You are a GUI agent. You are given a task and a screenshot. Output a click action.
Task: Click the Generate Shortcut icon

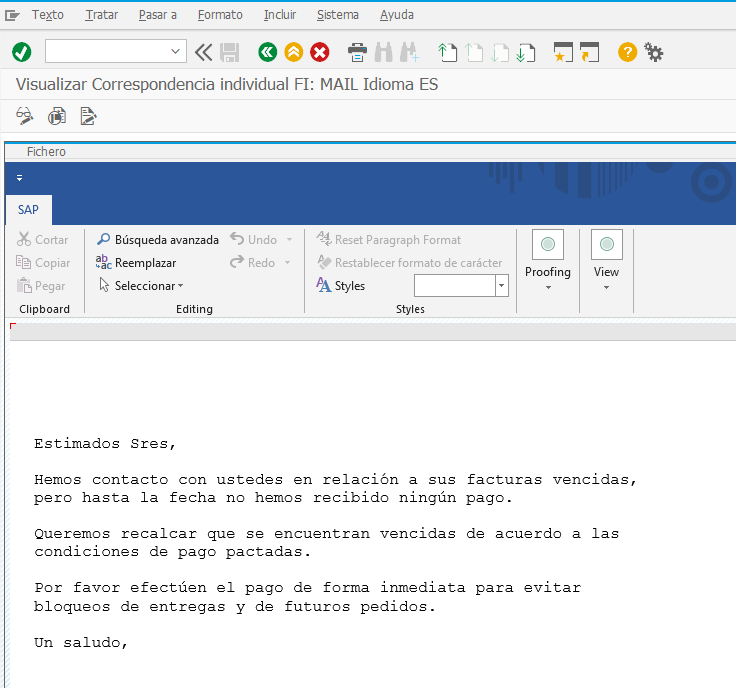[590, 52]
